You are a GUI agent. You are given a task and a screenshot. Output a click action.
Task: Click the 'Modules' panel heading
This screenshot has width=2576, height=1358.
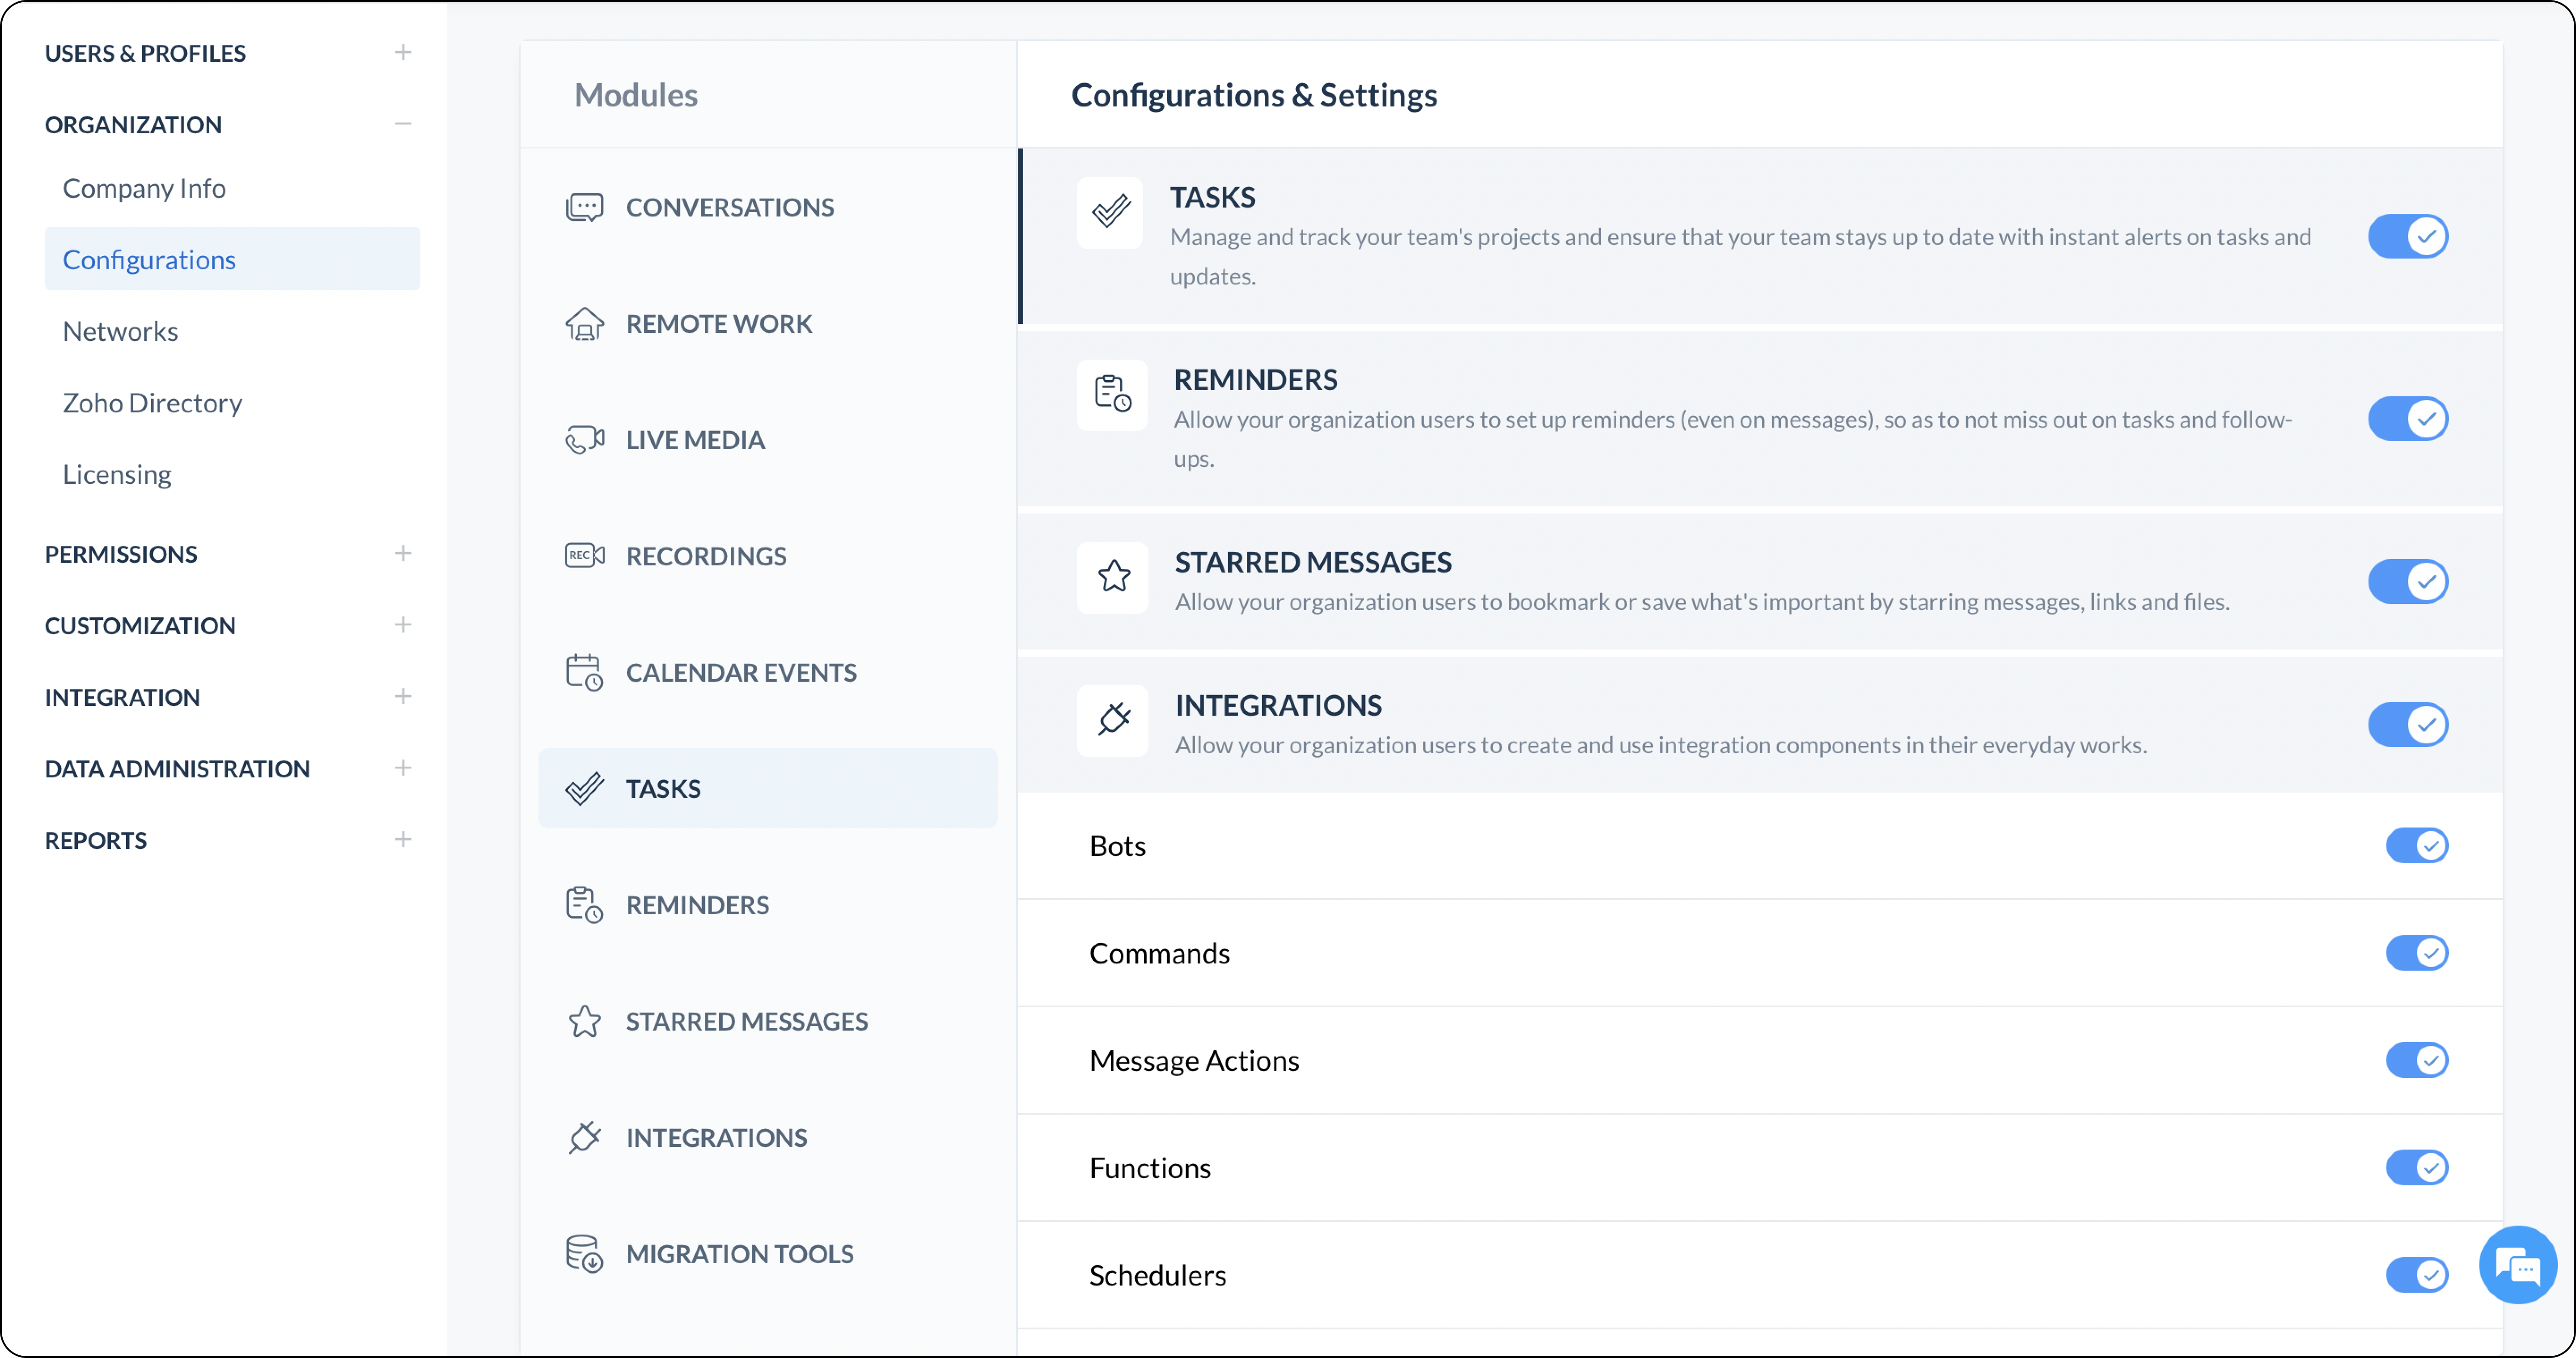click(635, 95)
